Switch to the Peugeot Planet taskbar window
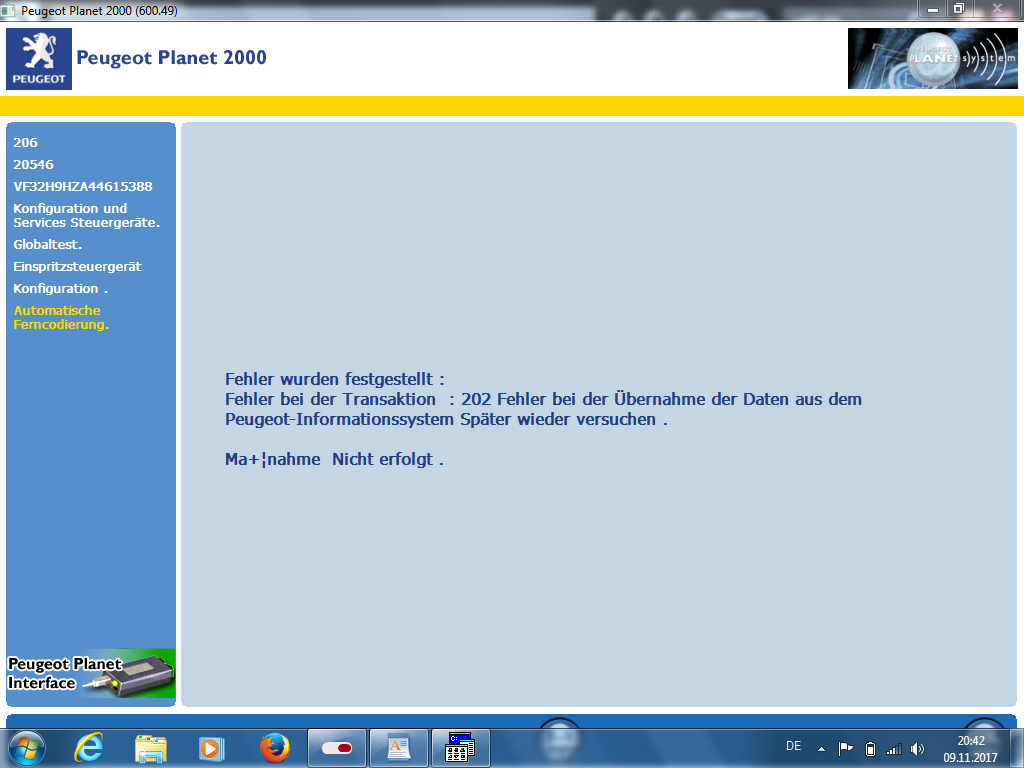Screen dimensions: 1024x768 461,747
